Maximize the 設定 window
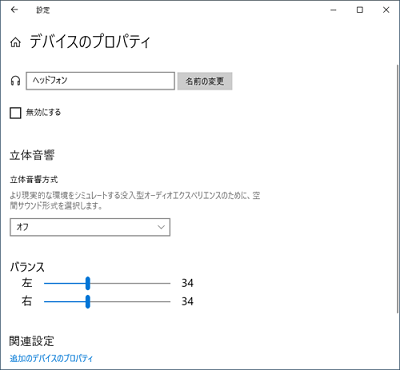 pyautogui.click(x=360, y=10)
